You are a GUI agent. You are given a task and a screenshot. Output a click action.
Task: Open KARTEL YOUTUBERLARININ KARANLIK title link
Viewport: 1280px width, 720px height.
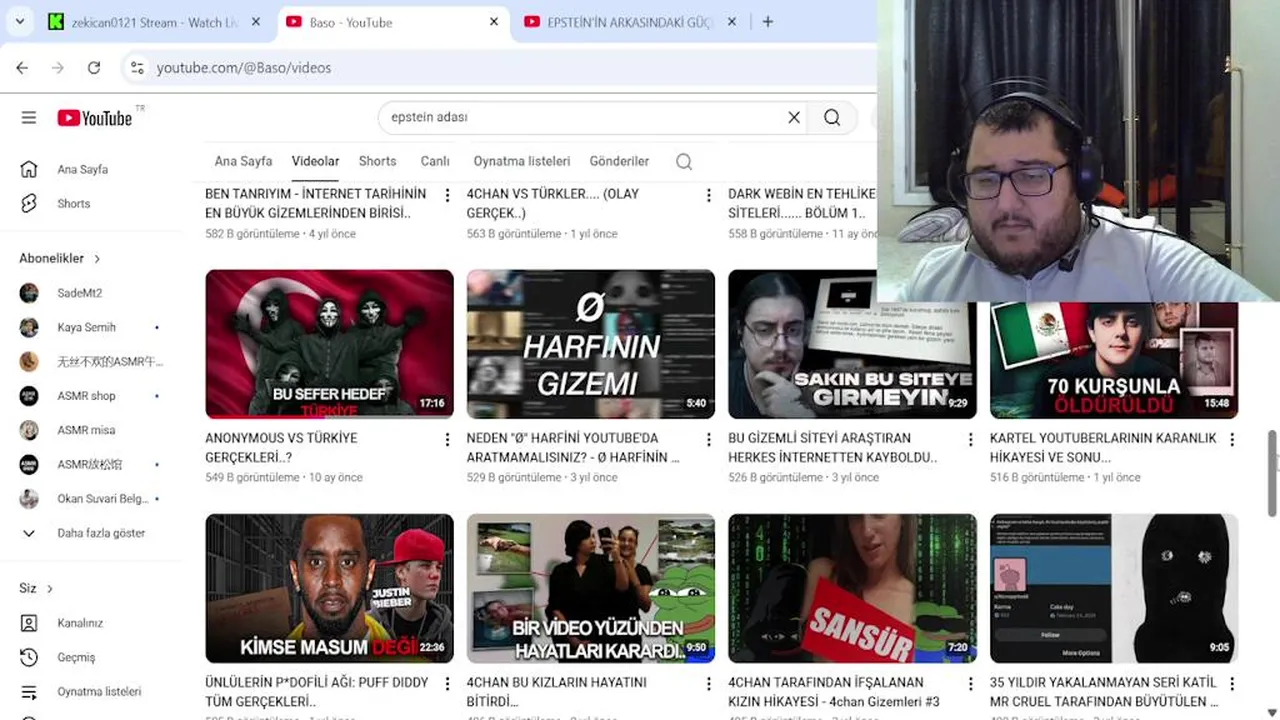click(1103, 448)
